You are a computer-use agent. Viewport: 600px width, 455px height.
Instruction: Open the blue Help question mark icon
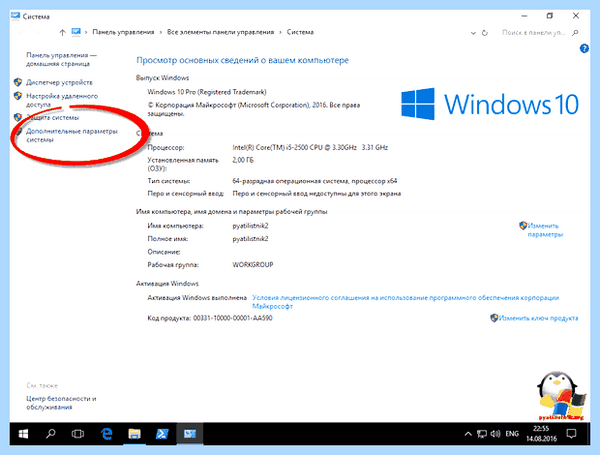point(584,49)
